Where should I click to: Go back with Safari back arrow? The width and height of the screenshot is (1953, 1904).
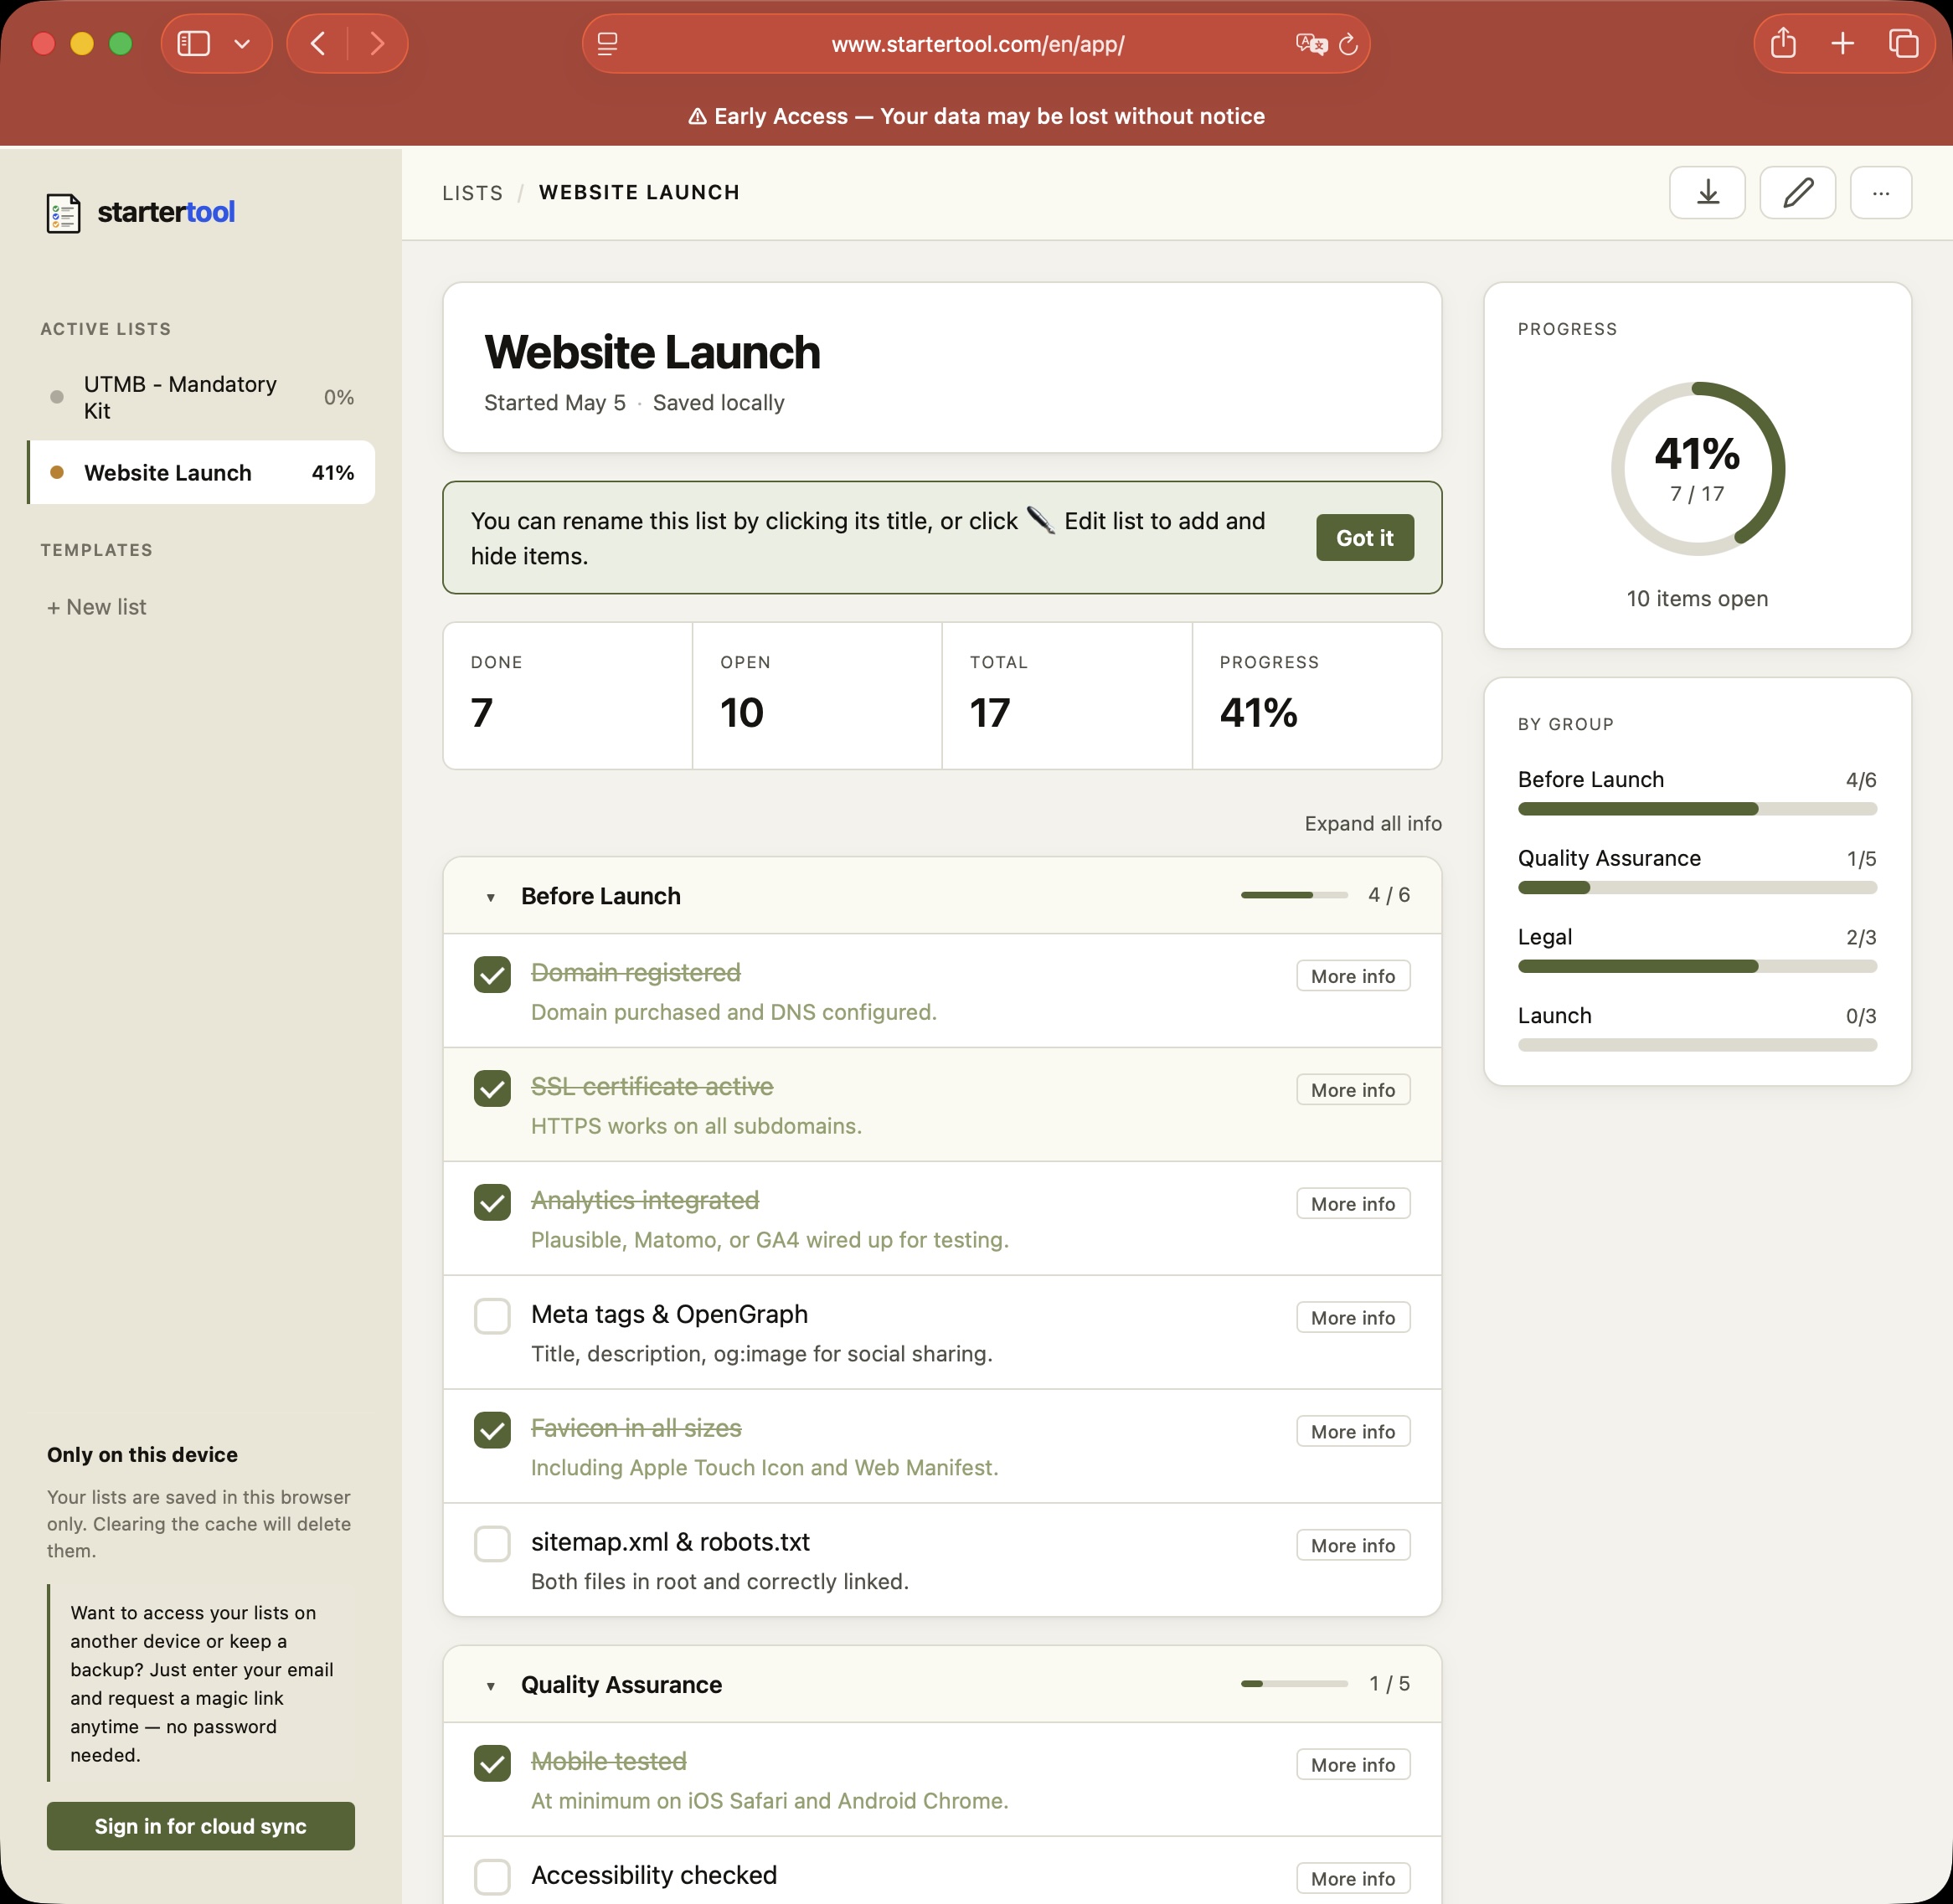[x=318, y=44]
